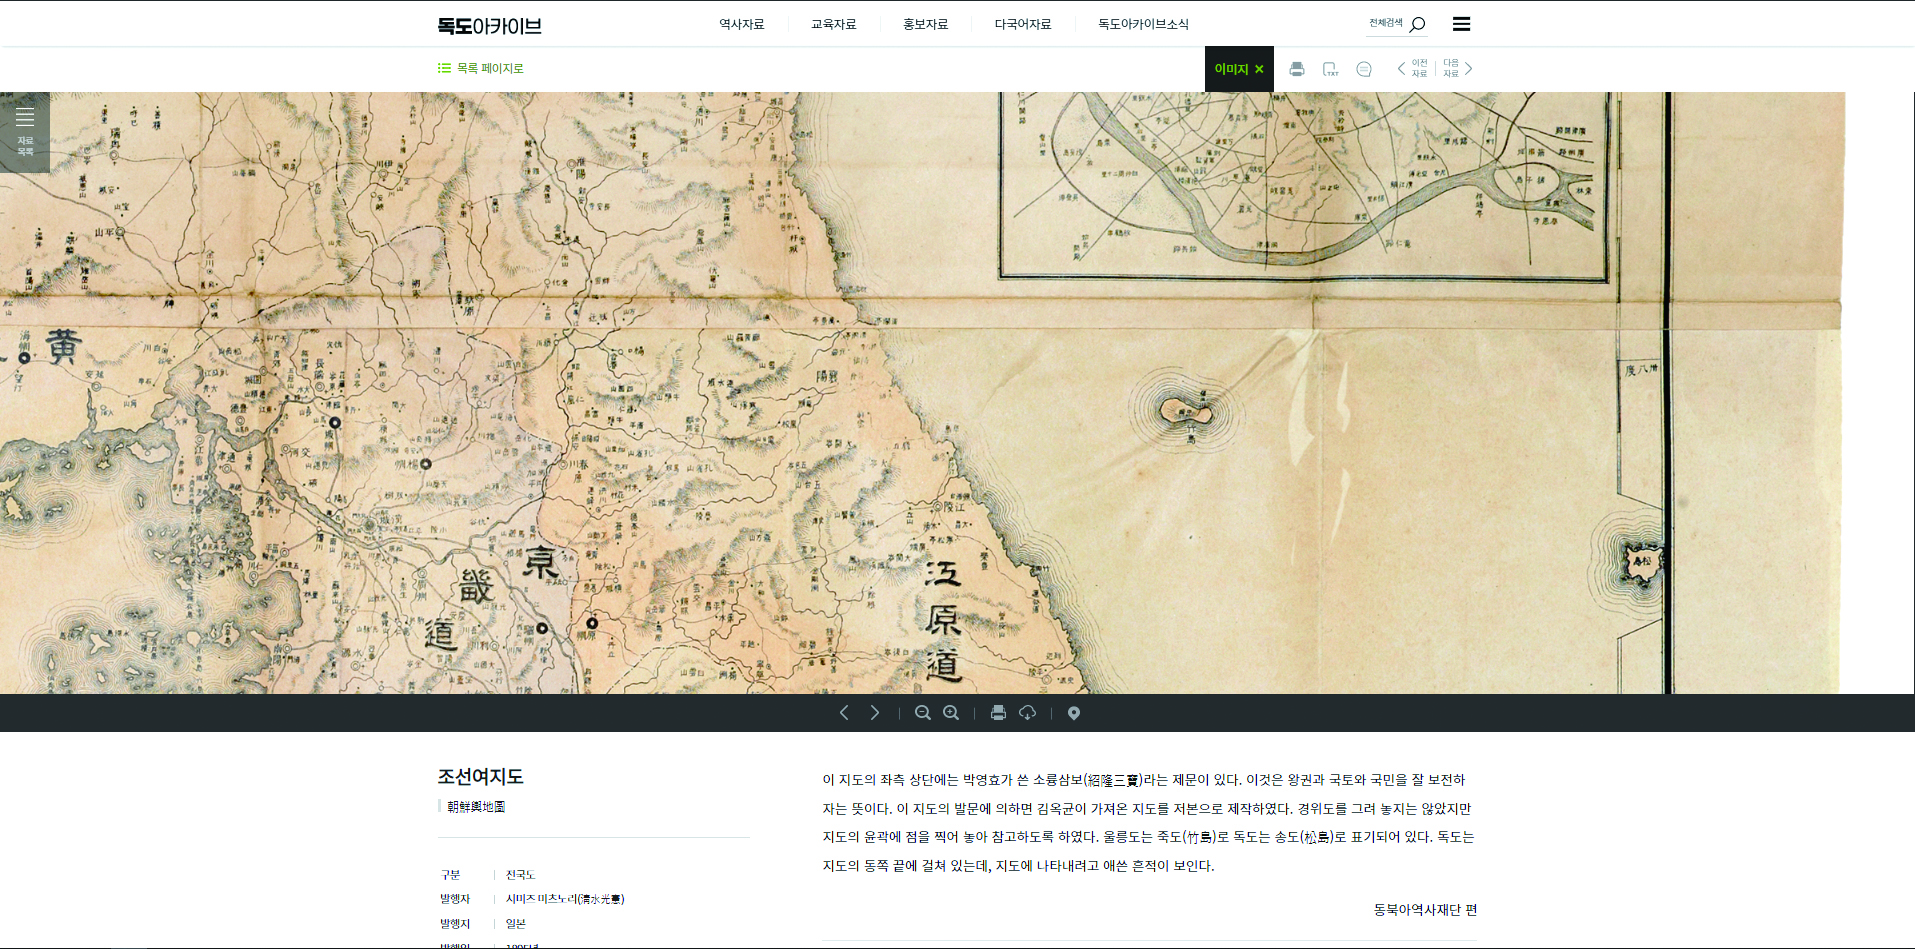1915x949 pixels.
Task: Click the 구분 field label
Action: tap(450, 875)
